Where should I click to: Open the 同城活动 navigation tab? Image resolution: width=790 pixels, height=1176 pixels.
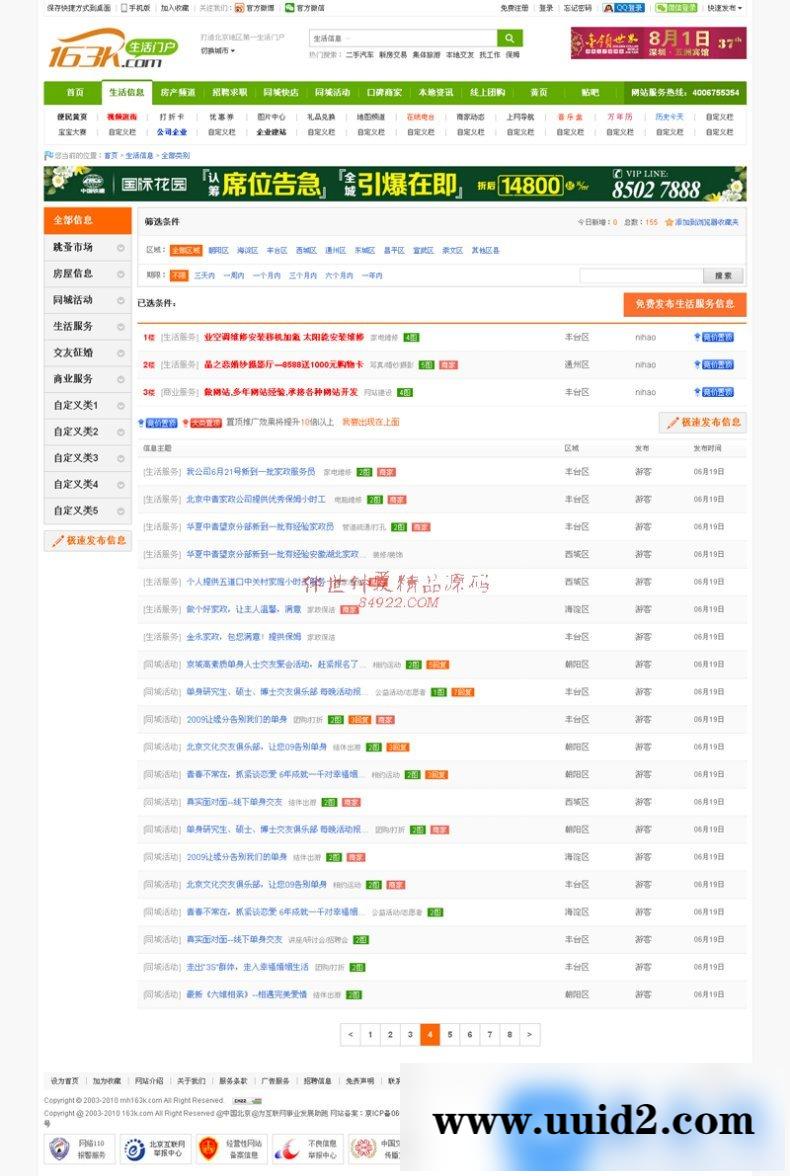click(x=332, y=92)
